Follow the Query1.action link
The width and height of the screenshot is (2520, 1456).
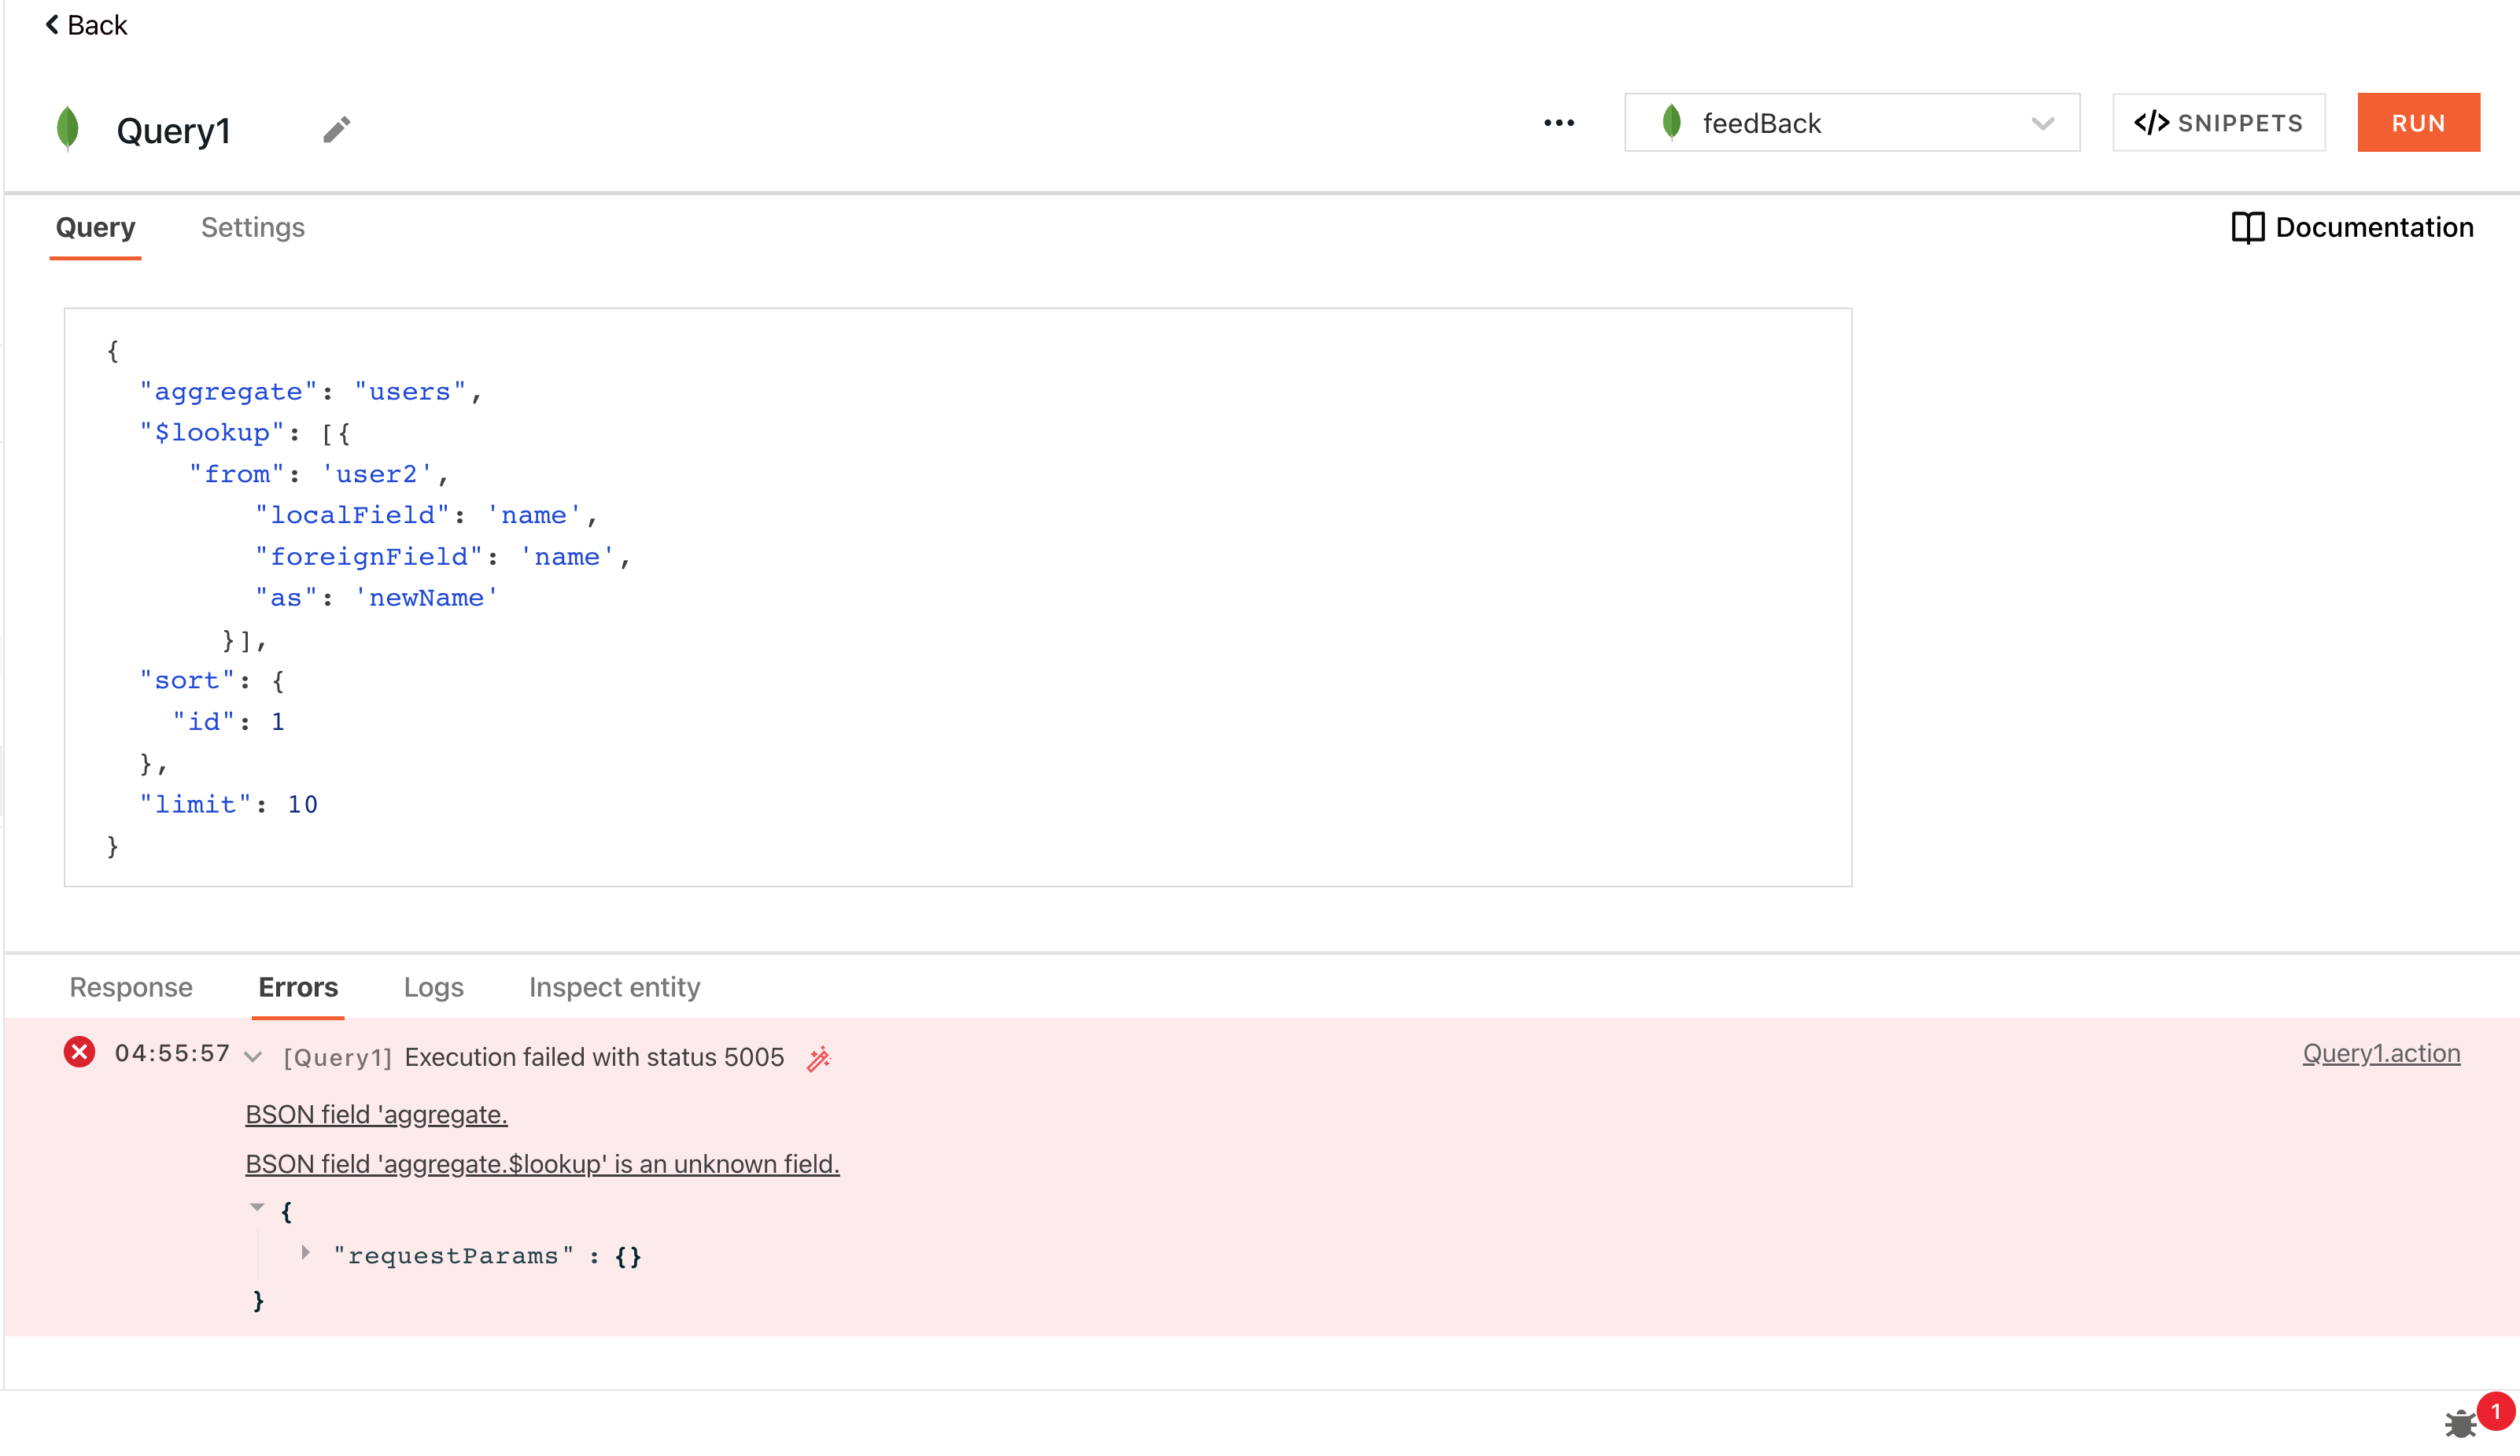click(2380, 1053)
